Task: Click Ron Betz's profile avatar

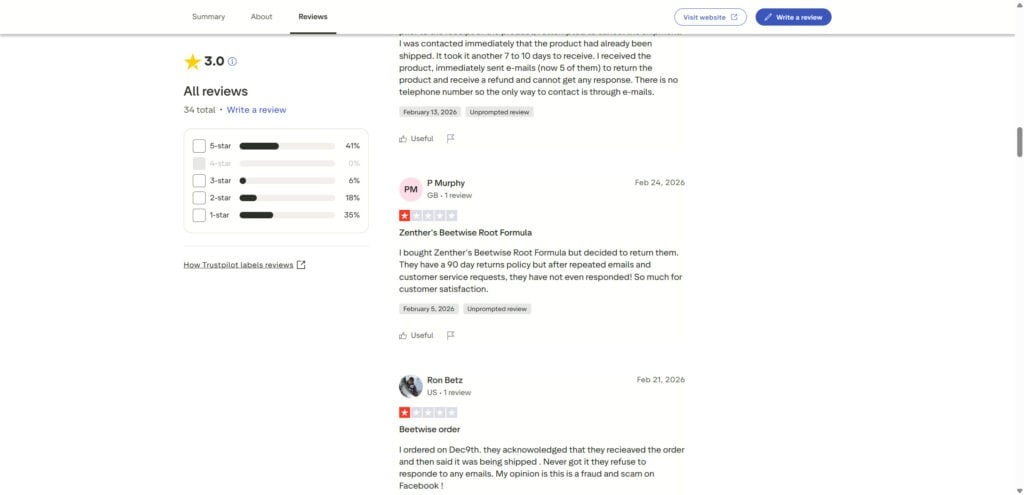Action: pos(410,386)
